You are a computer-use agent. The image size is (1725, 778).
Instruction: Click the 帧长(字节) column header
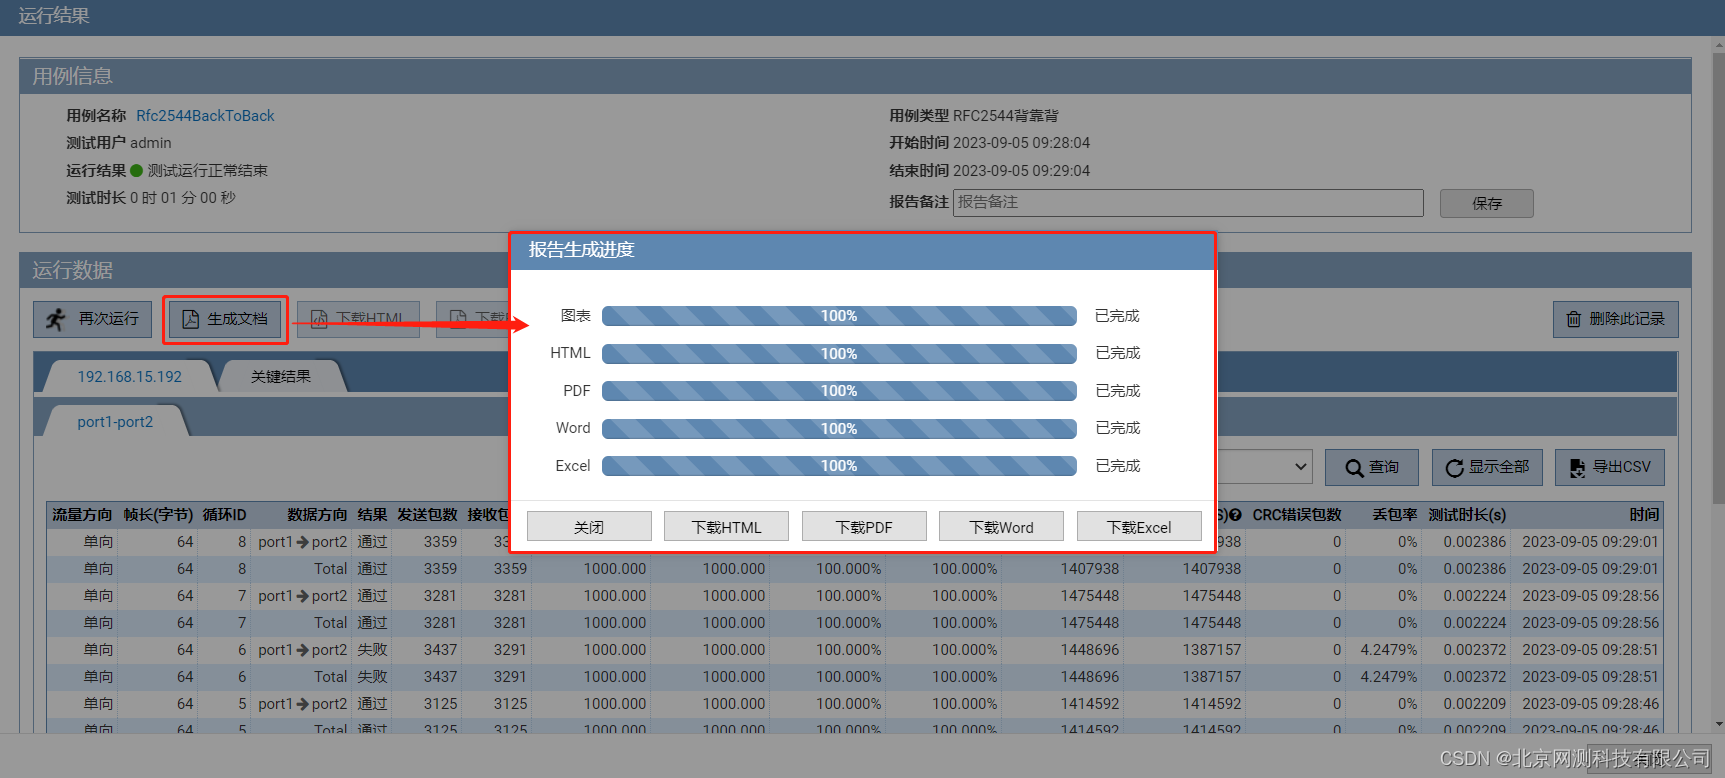158,515
